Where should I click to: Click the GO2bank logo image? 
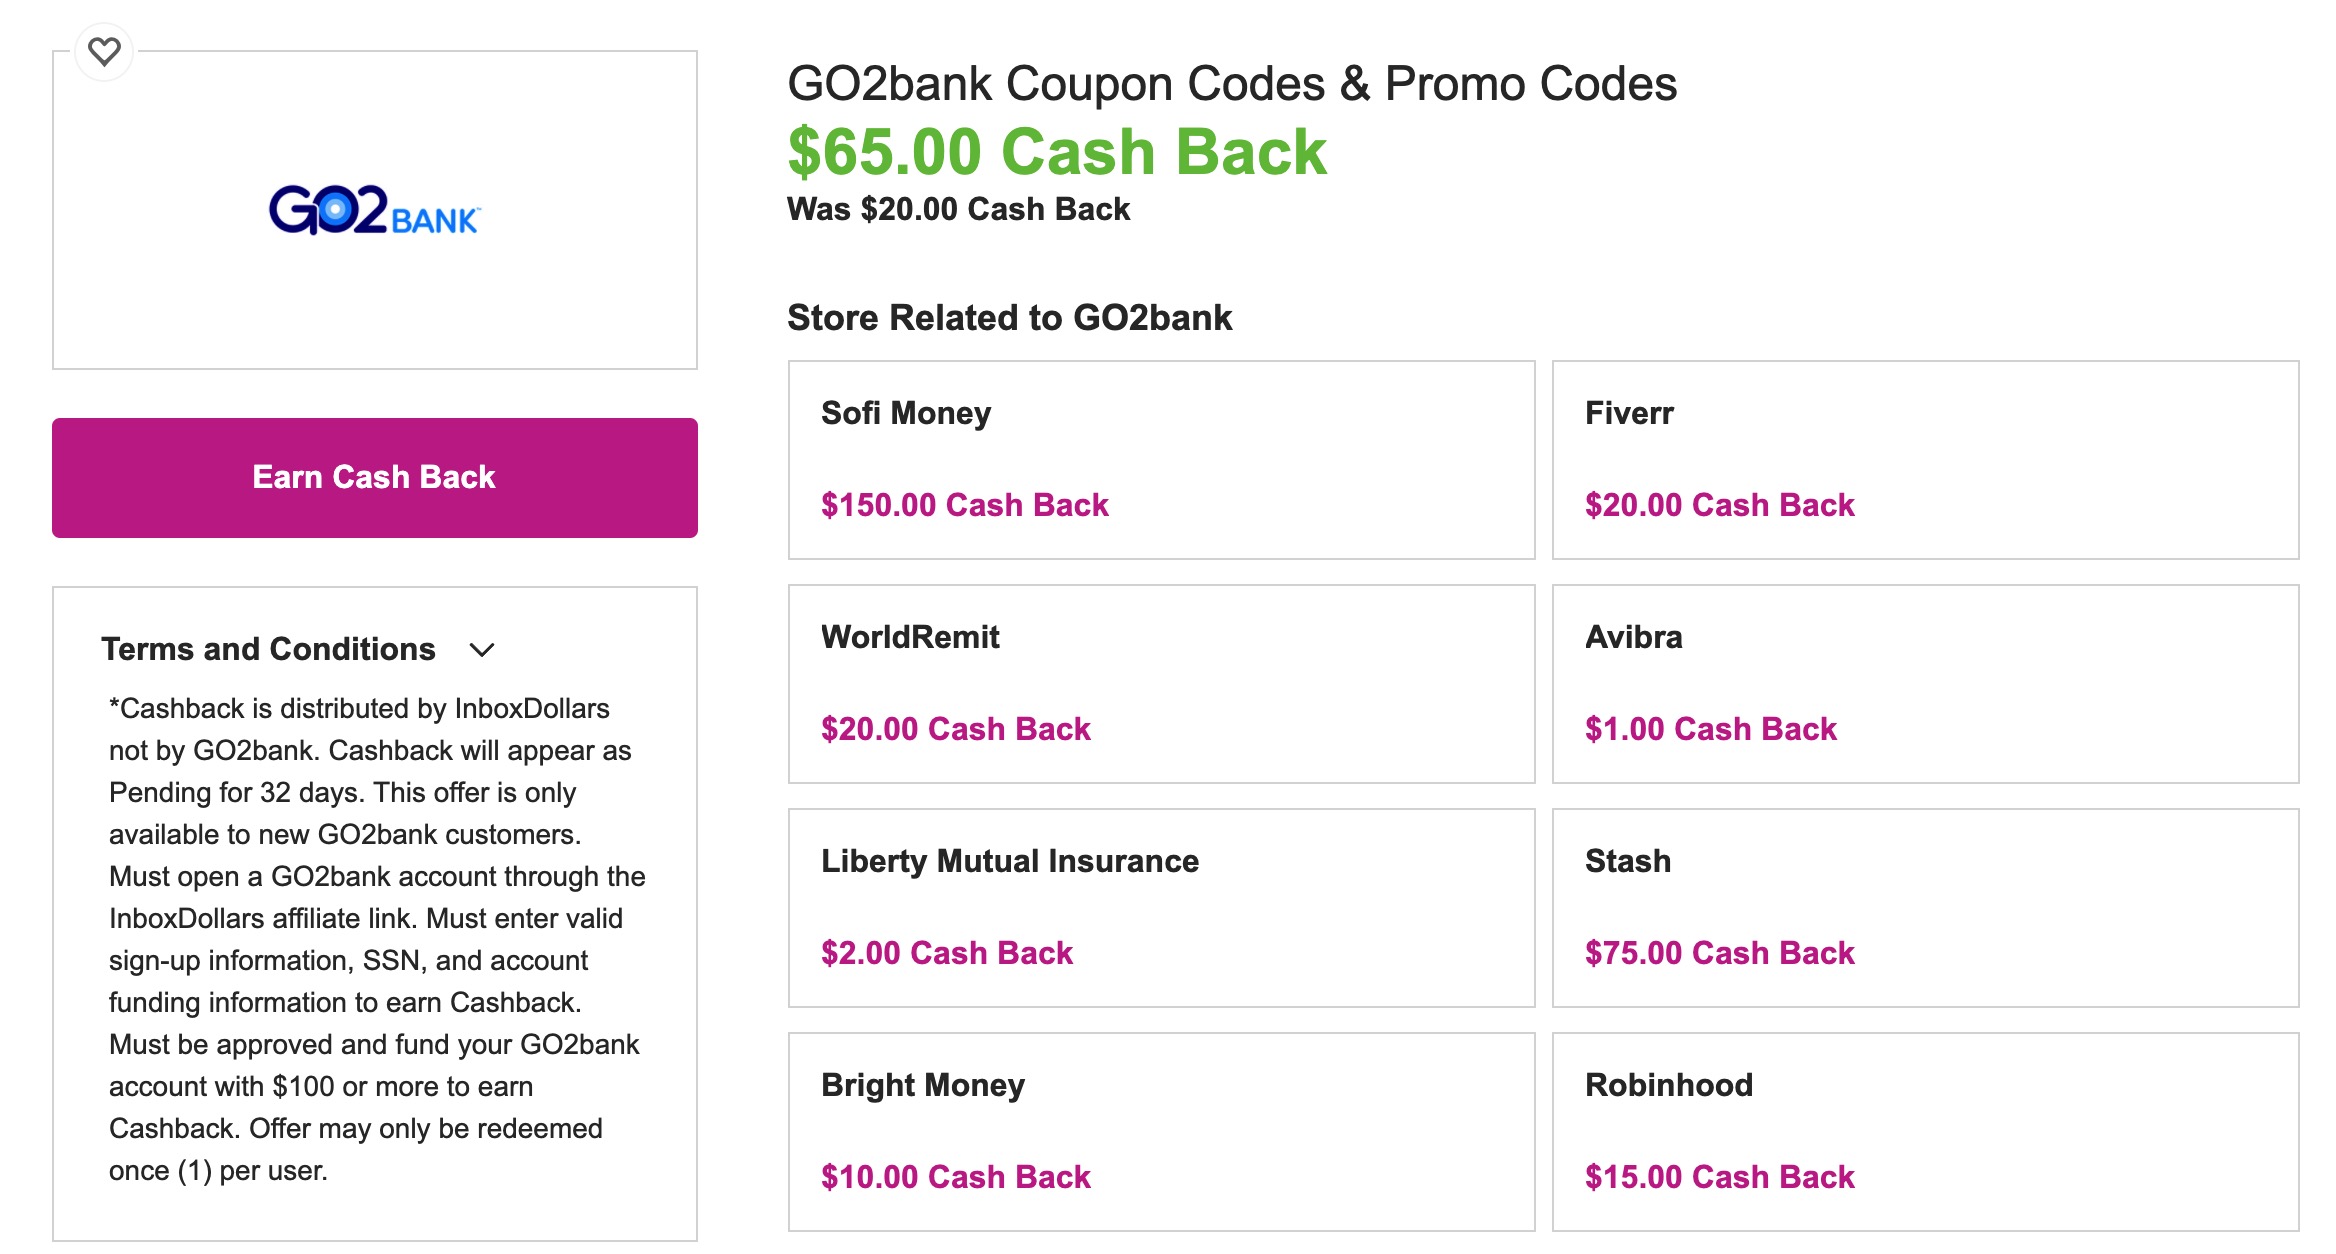click(x=375, y=210)
